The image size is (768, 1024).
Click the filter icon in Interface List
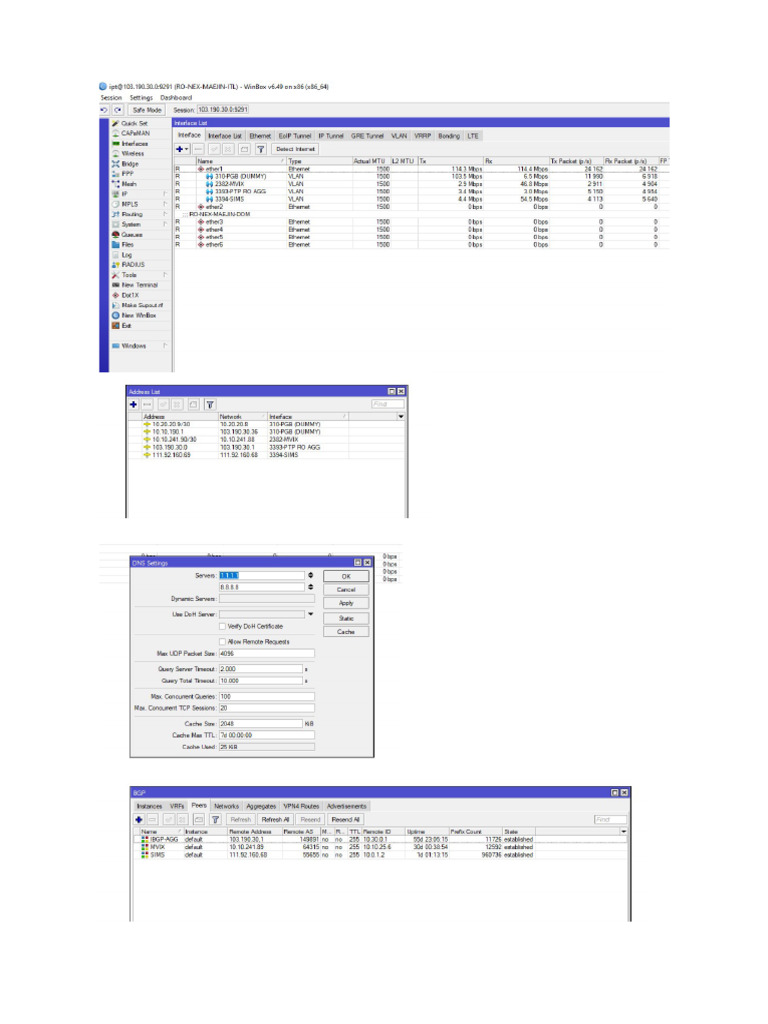click(261, 150)
